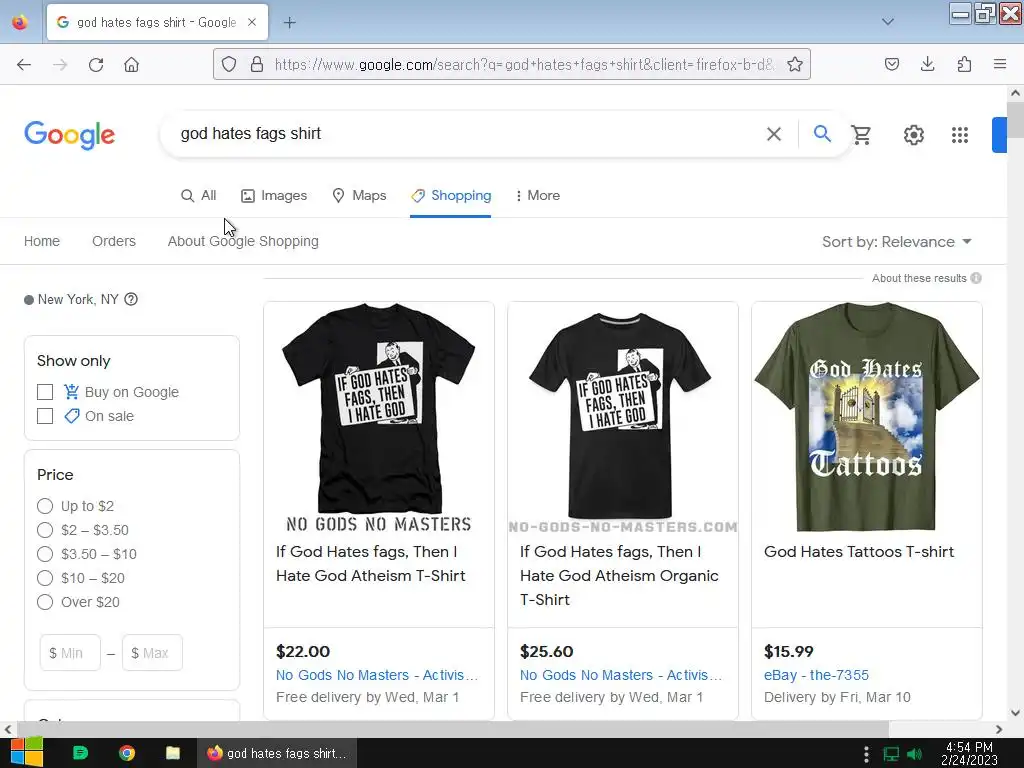Open the taskbar clock and date
Screen dimensions: 1024x768
969,753
